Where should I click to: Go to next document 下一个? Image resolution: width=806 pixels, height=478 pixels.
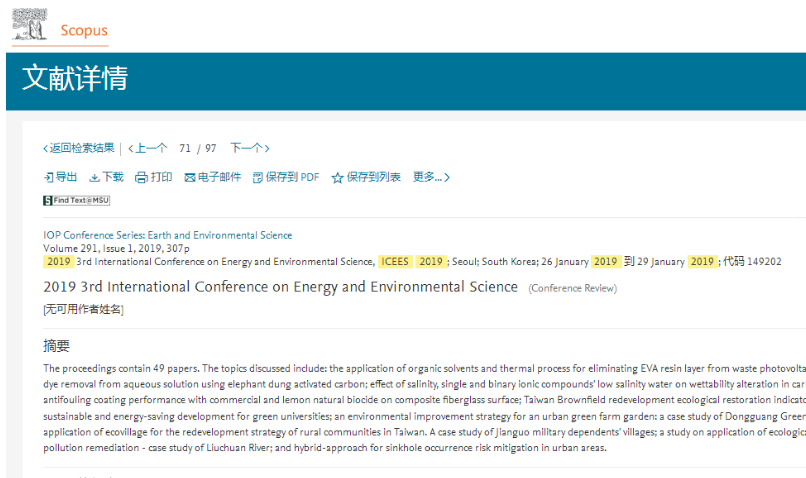click(250, 149)
